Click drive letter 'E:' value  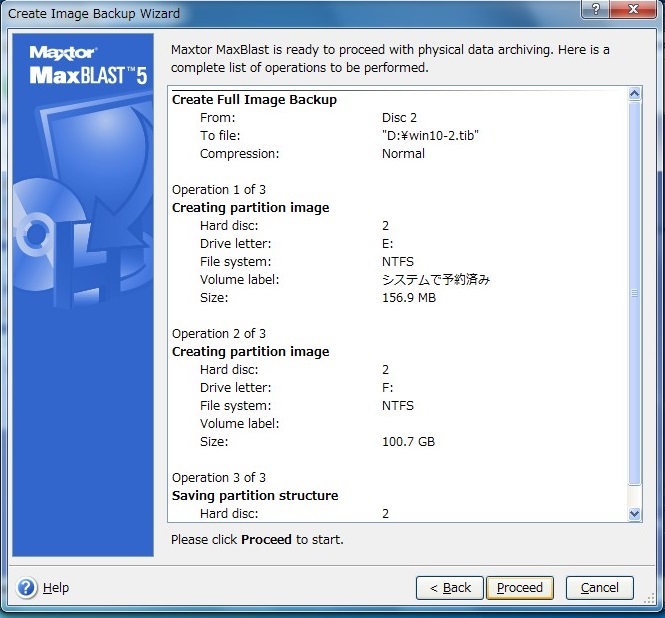[387, 243]
